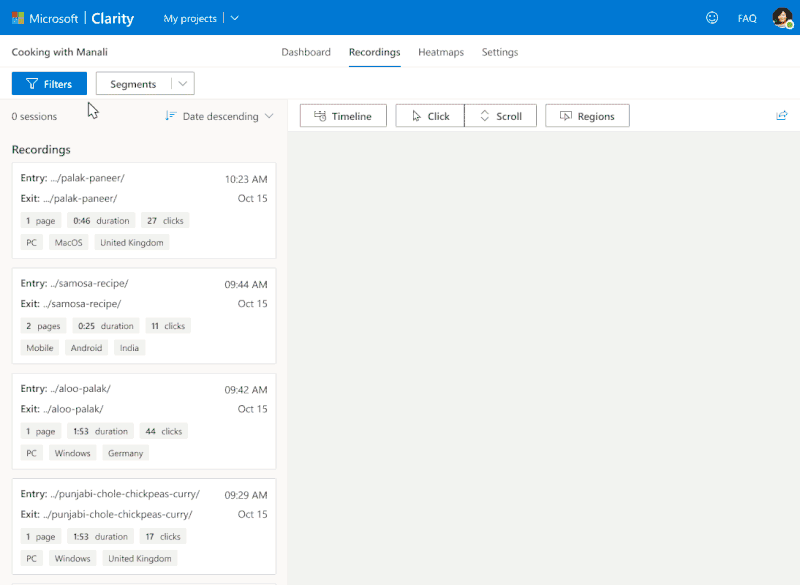
Task: Click the 17 clicks tag
Action: pos(163,537)
